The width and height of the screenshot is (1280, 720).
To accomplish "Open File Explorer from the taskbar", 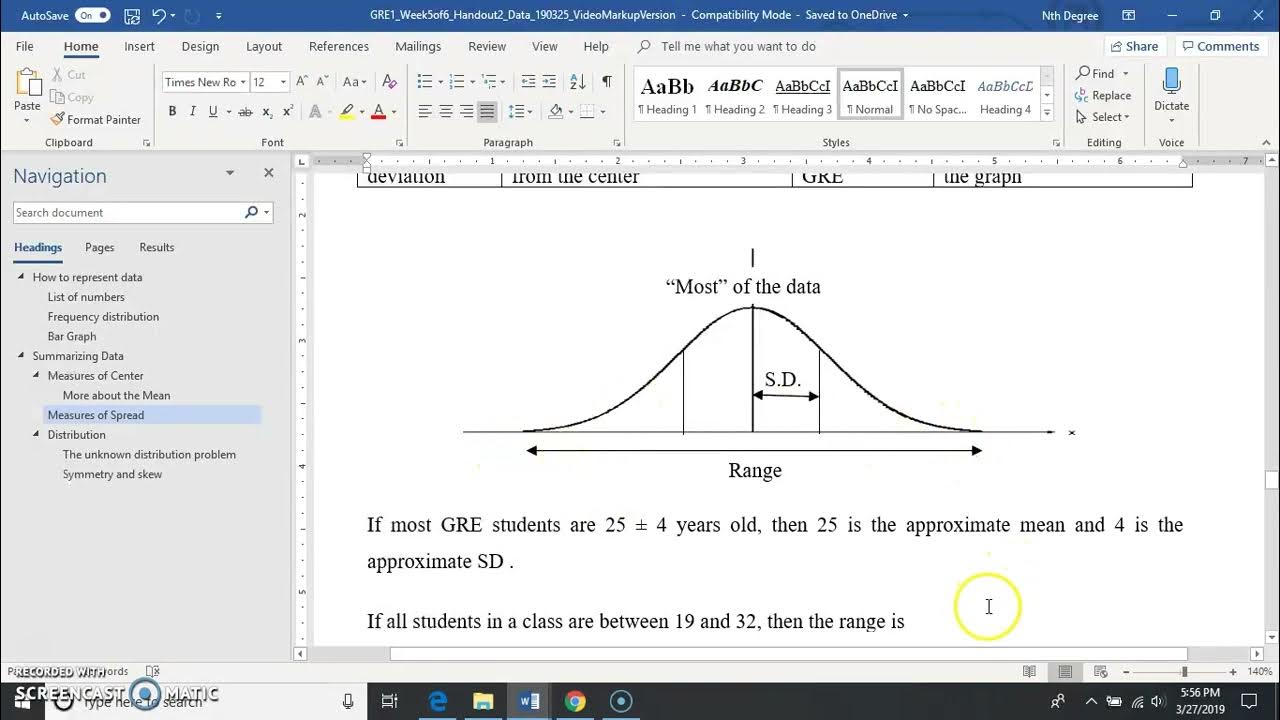I will tap(483, 701).
